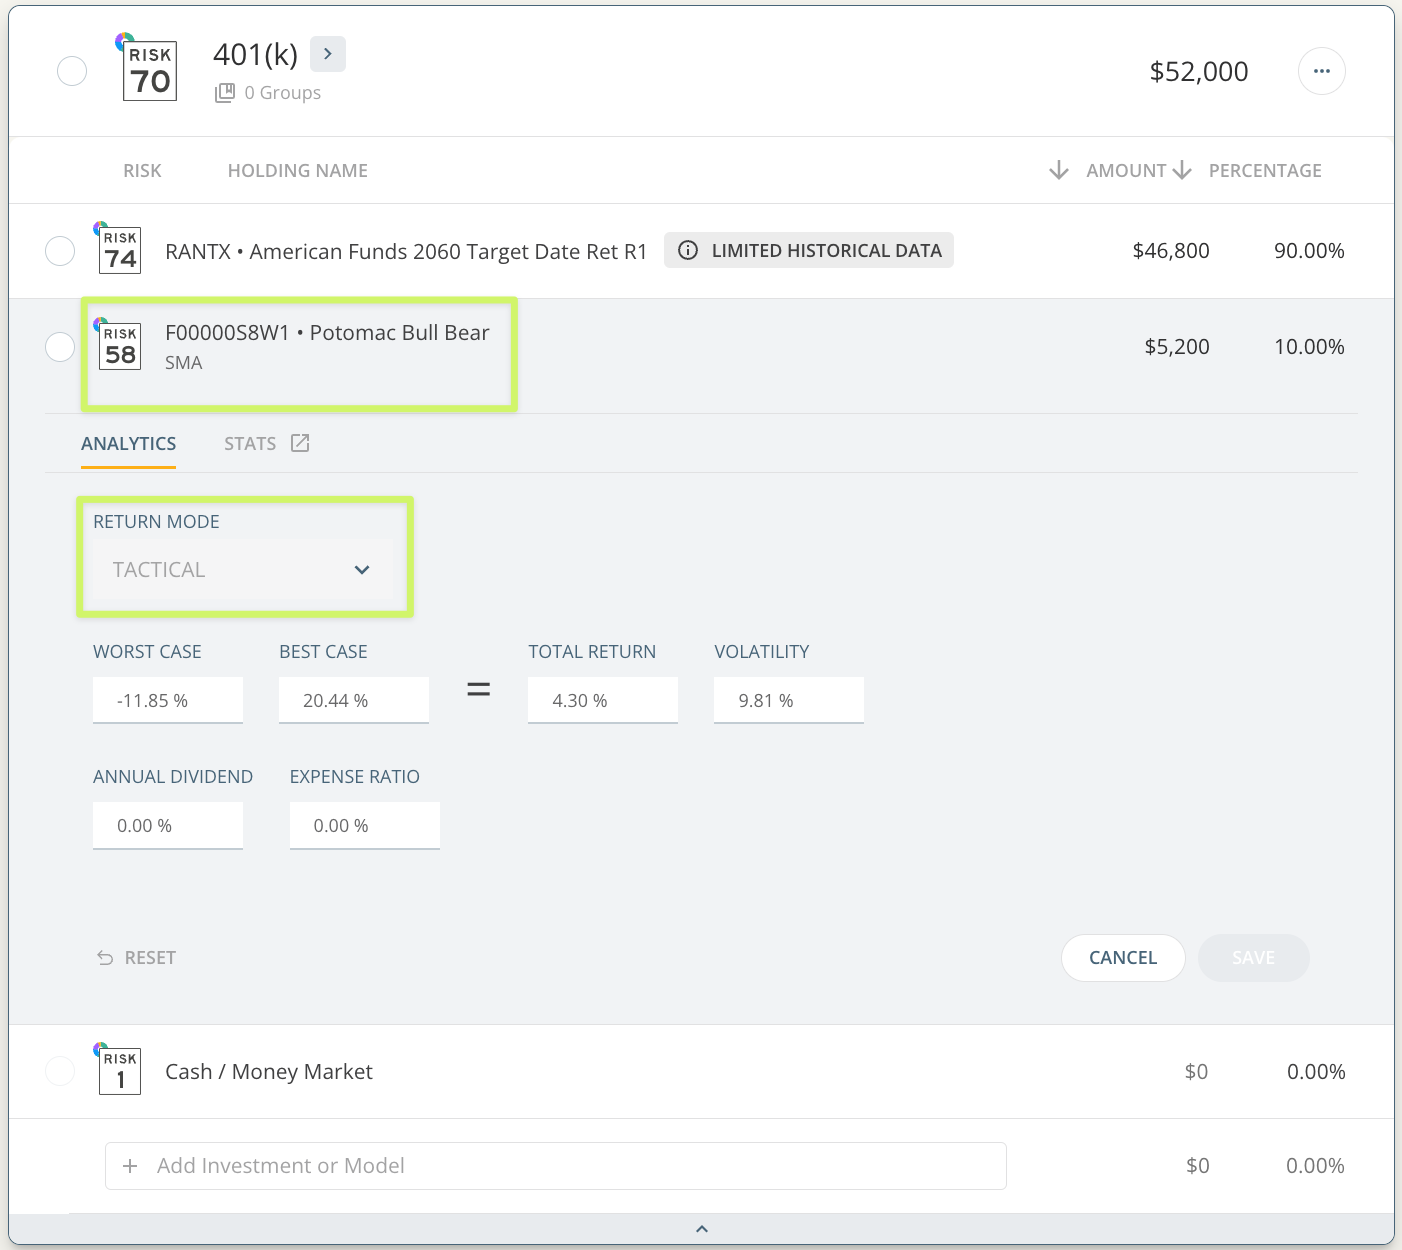Click the Cancel button

tap(1122, 958)
